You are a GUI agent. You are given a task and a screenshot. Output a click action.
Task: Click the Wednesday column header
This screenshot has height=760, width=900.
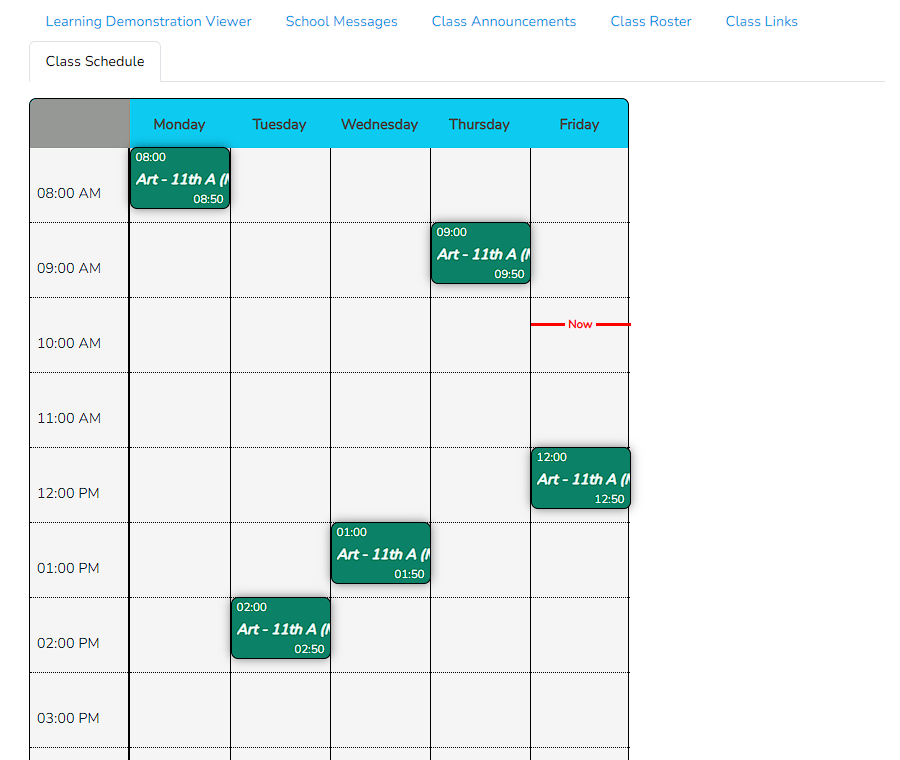(x=379, y=124)
